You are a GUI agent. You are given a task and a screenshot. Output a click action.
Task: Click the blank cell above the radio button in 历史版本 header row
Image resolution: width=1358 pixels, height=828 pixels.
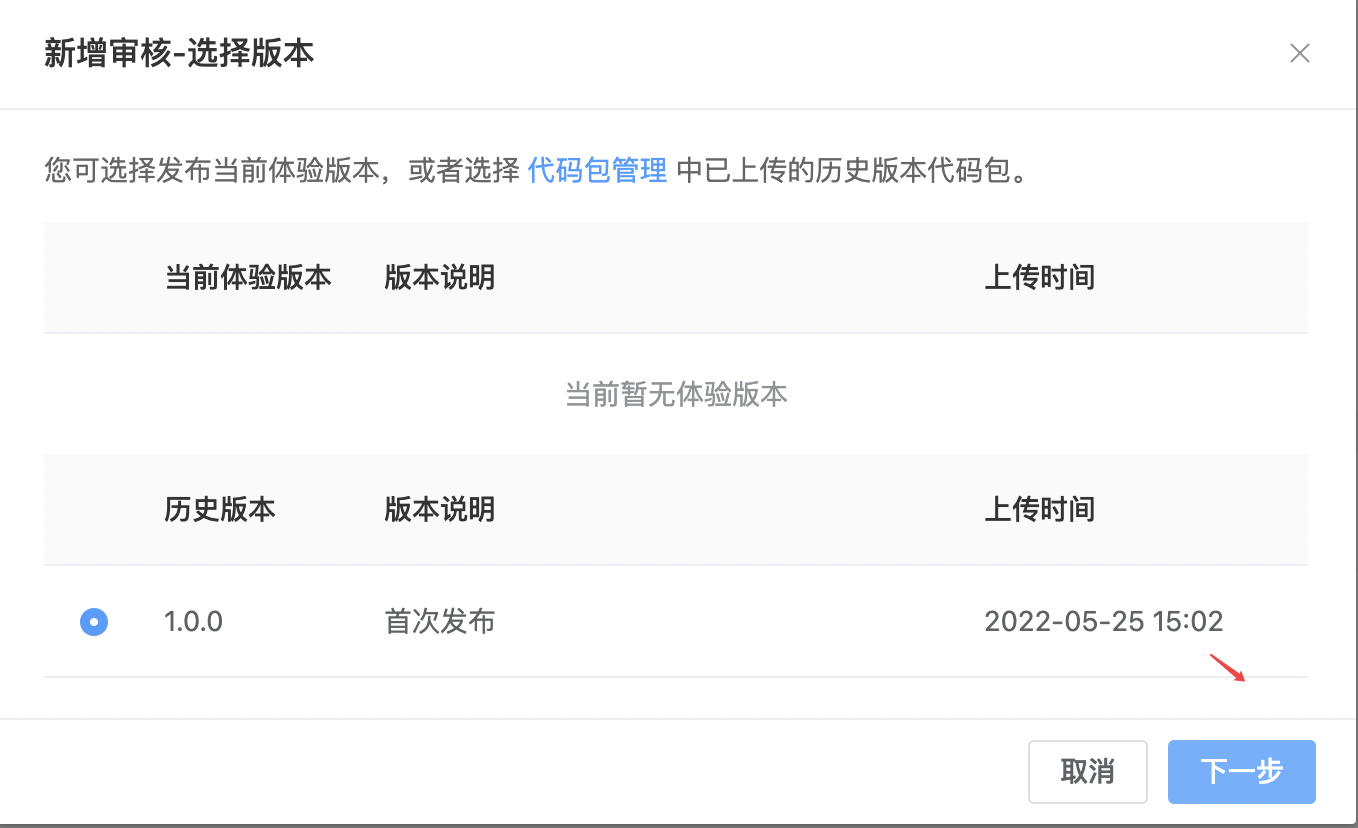tap(94, 509)
